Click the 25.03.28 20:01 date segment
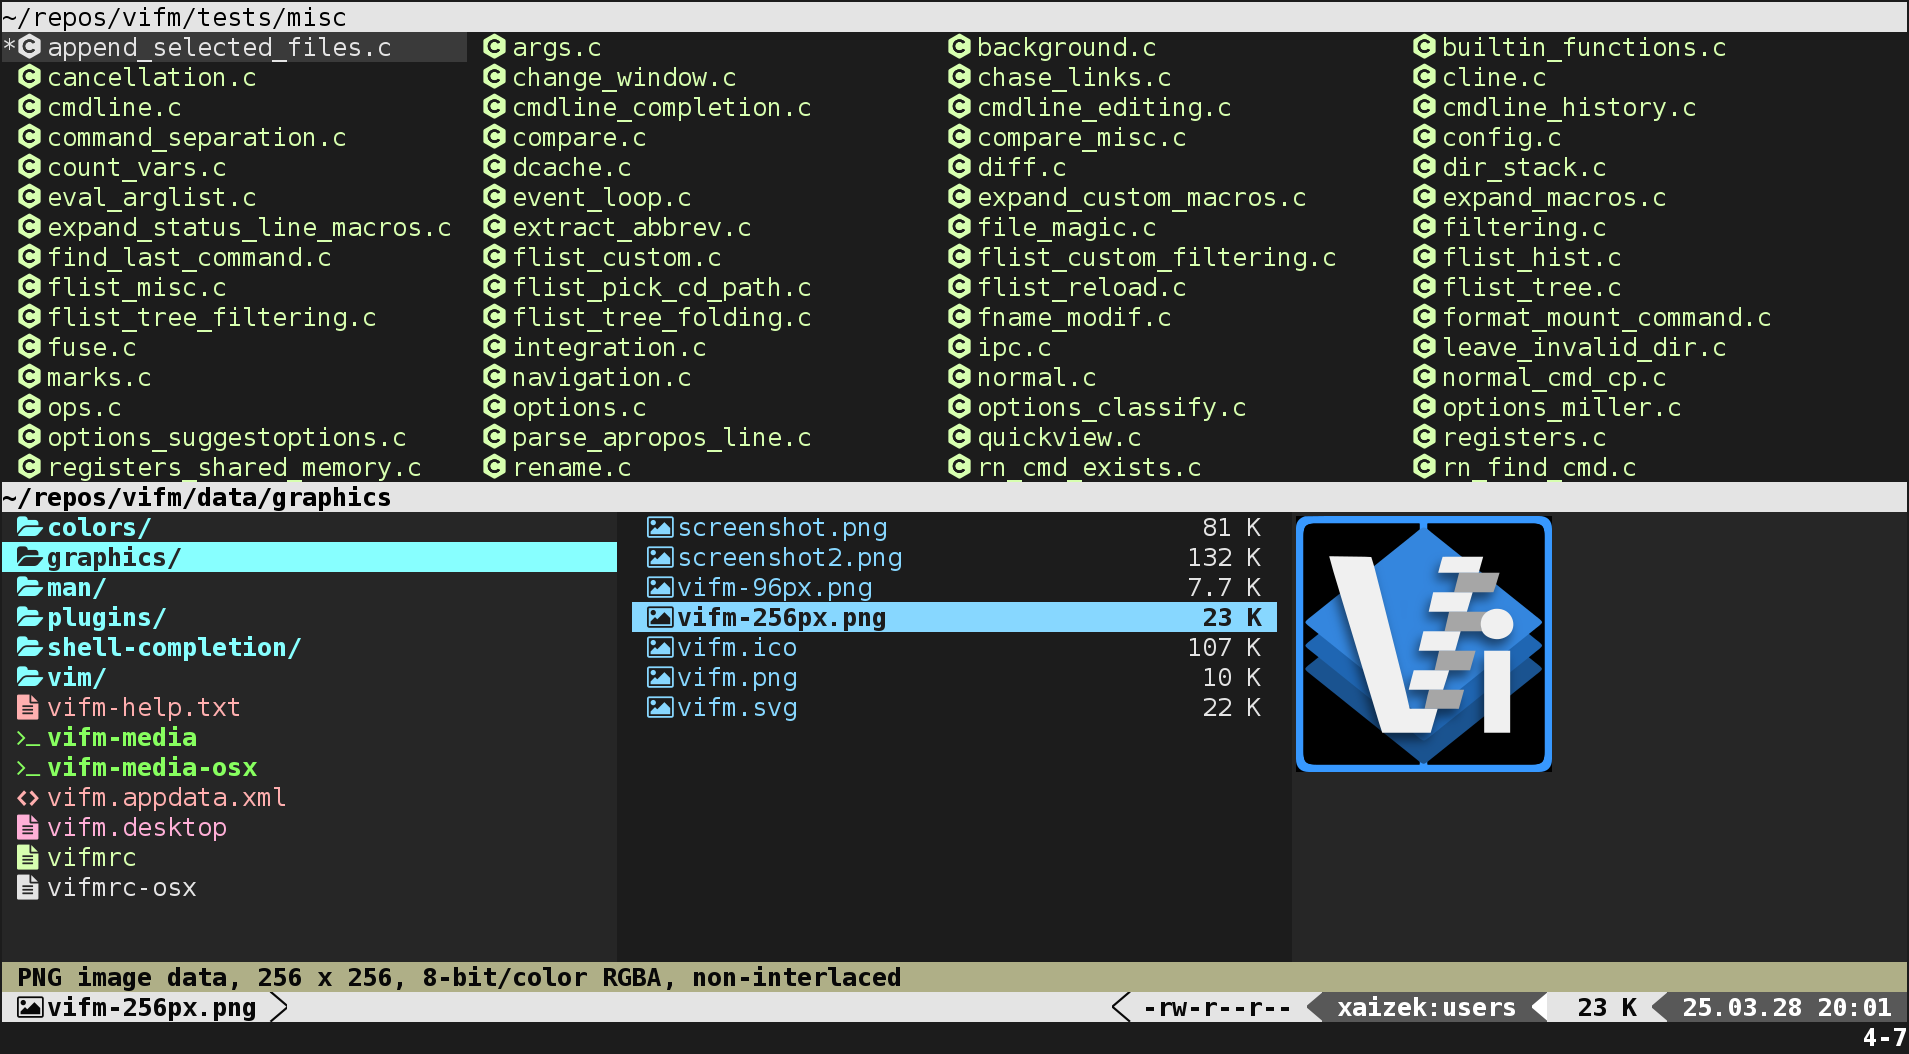This screenshot has width=1909, height=1054. point(1787,1007)
